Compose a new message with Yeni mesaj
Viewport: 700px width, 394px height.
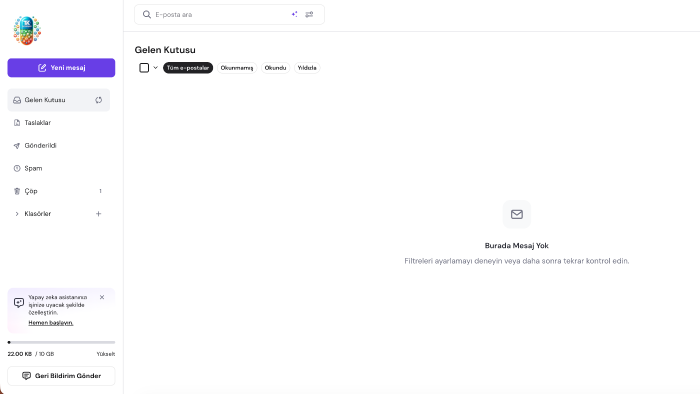pyautogui.click(x=61, y=68)
